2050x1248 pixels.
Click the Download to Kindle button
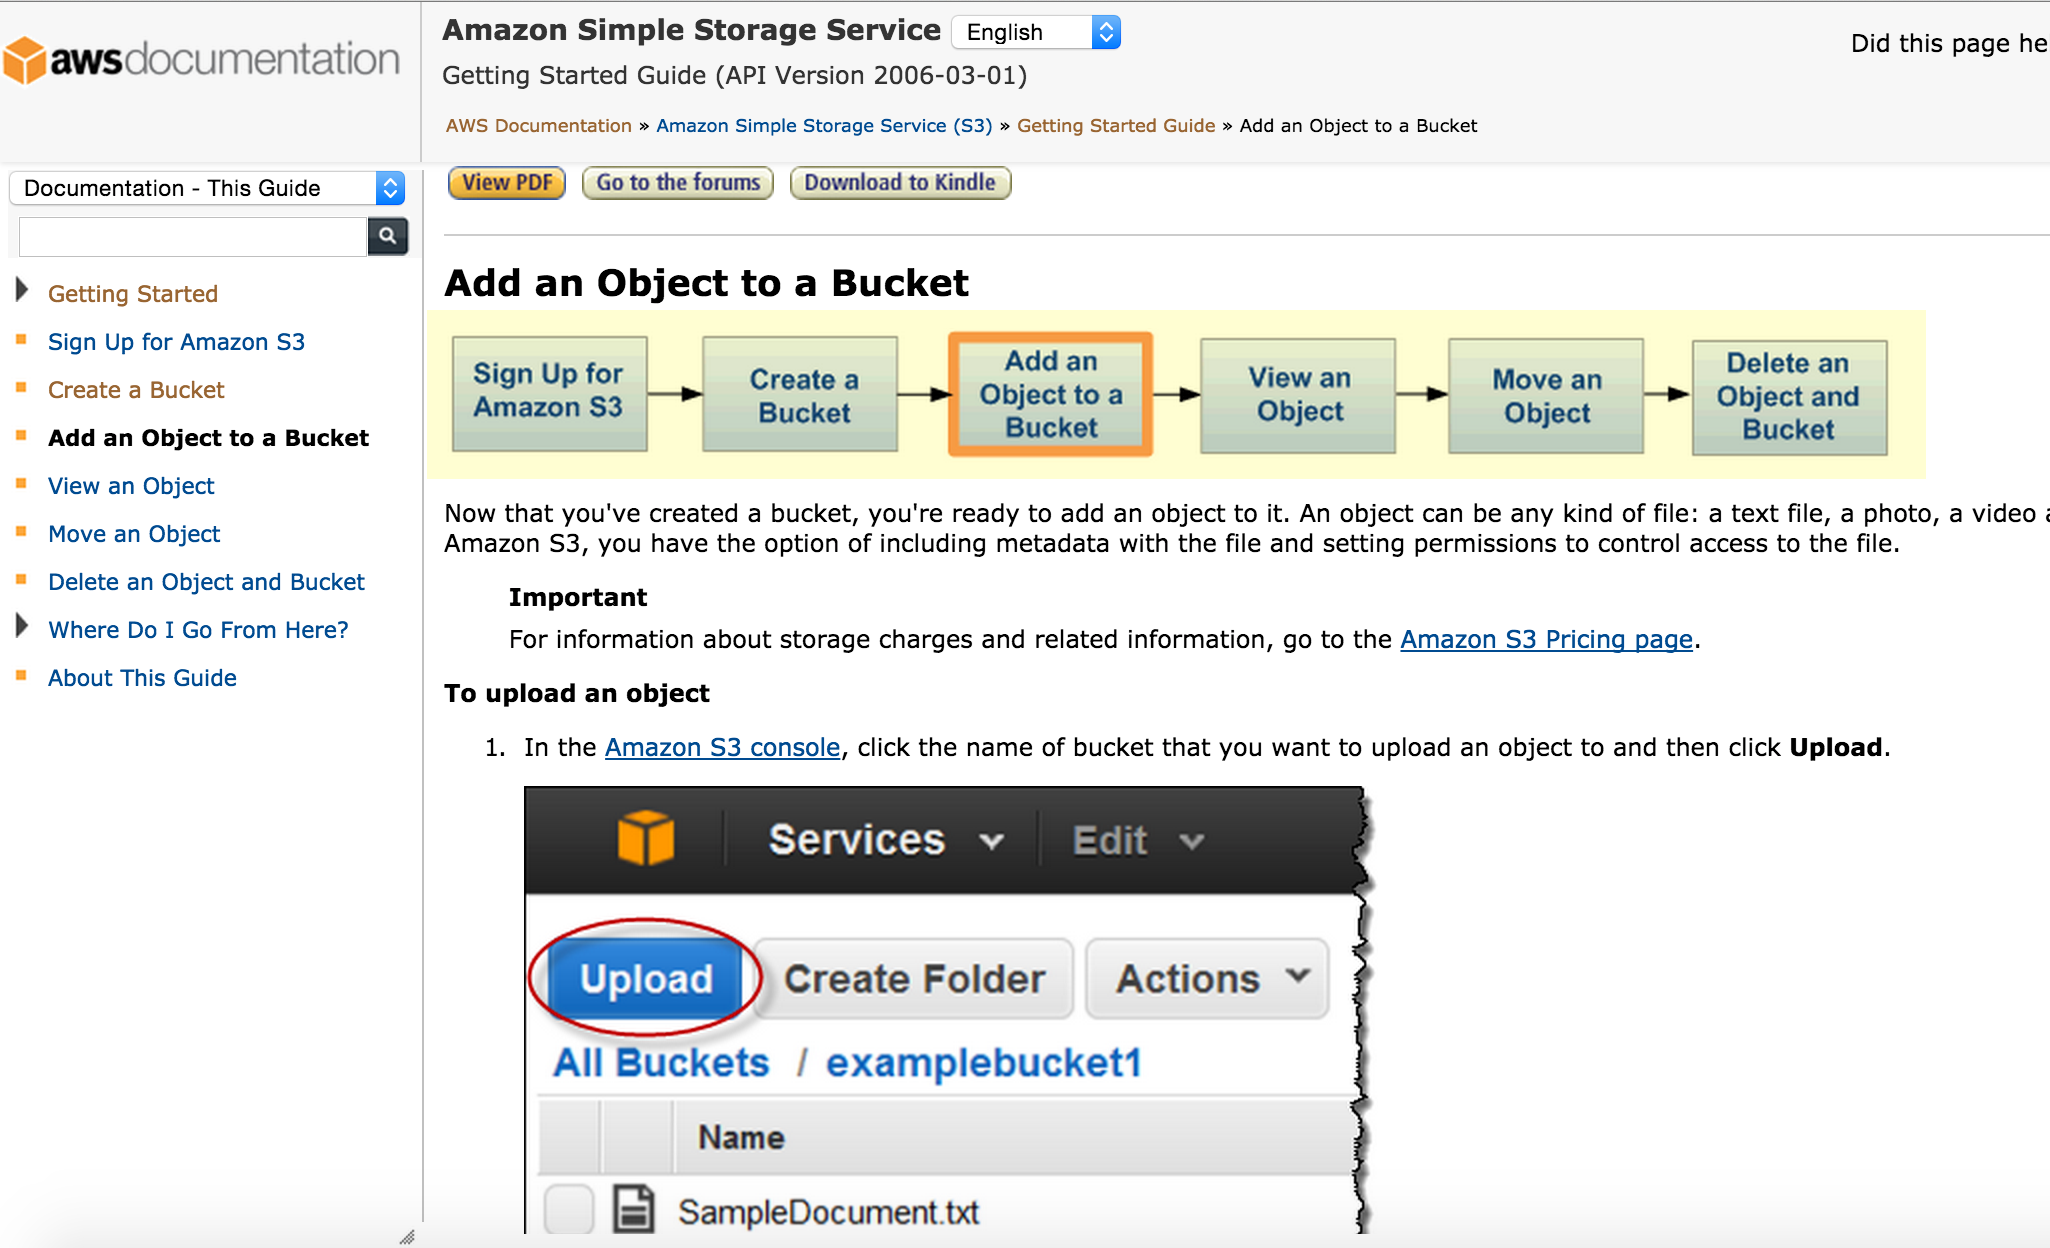900,183
